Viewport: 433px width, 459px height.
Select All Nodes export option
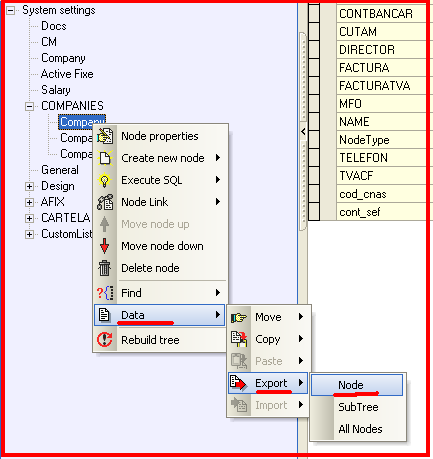(x=357, y=429)
